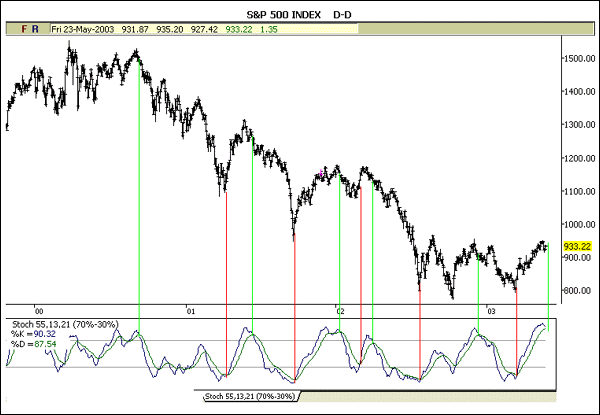Click the 01 year marker on the time axis

tap(191, 311)
